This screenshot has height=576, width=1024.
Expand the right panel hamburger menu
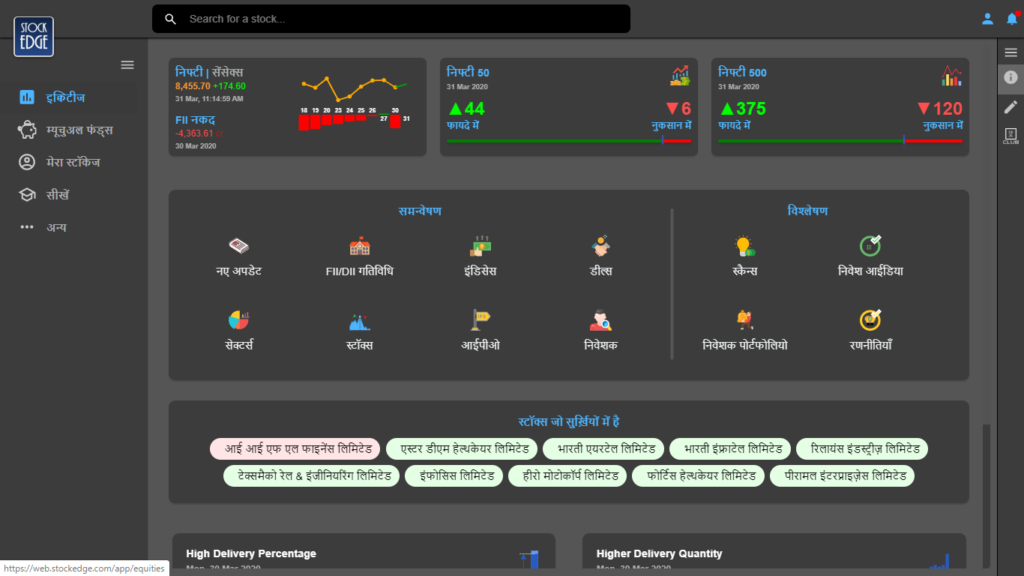1011,52
